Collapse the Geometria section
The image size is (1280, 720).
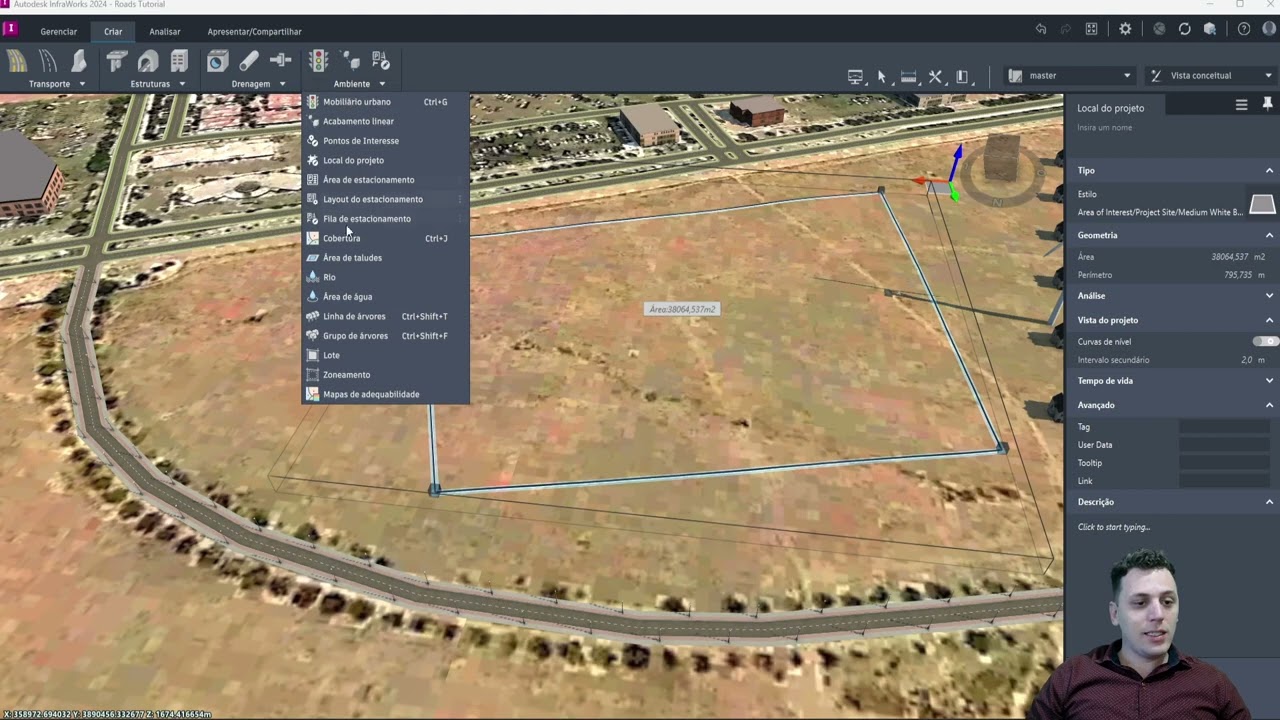coord(1270,236)
